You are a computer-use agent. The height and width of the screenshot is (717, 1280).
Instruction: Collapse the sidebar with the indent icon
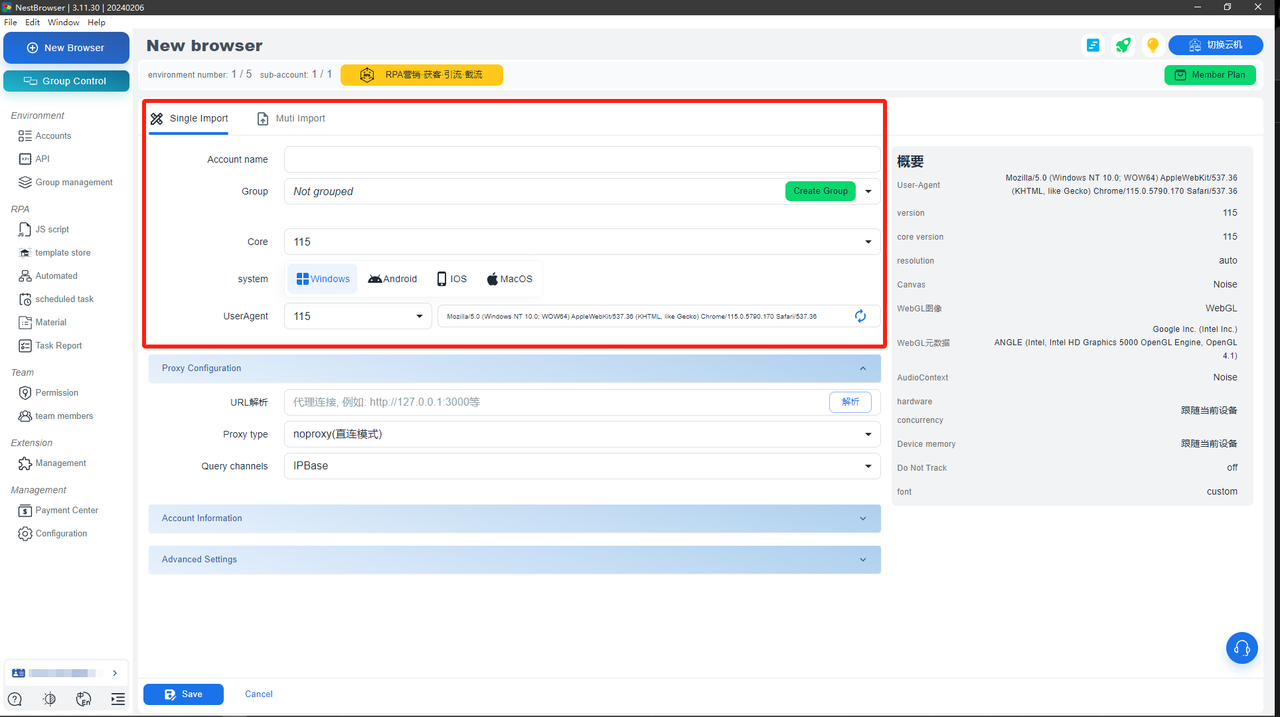click(x=118, y=699)
